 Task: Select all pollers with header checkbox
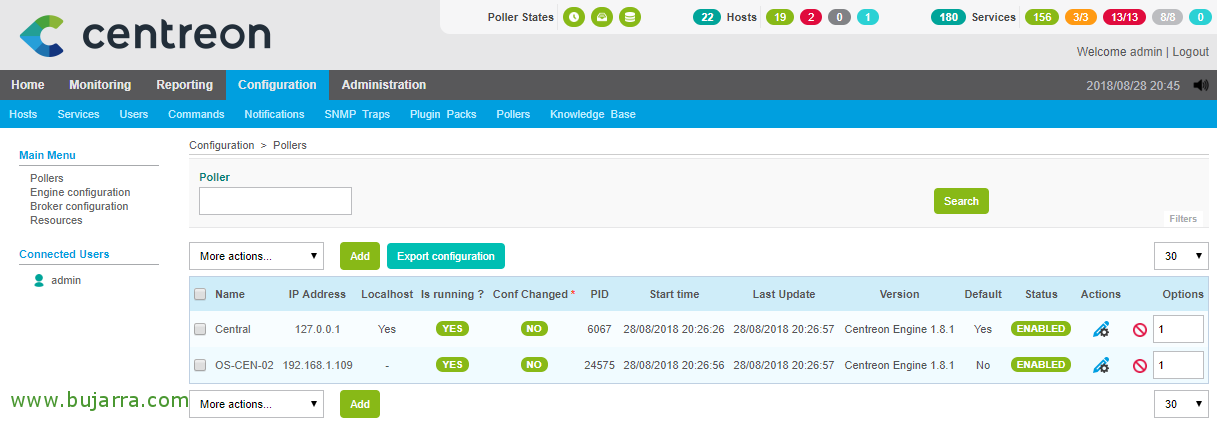(200, 294)
